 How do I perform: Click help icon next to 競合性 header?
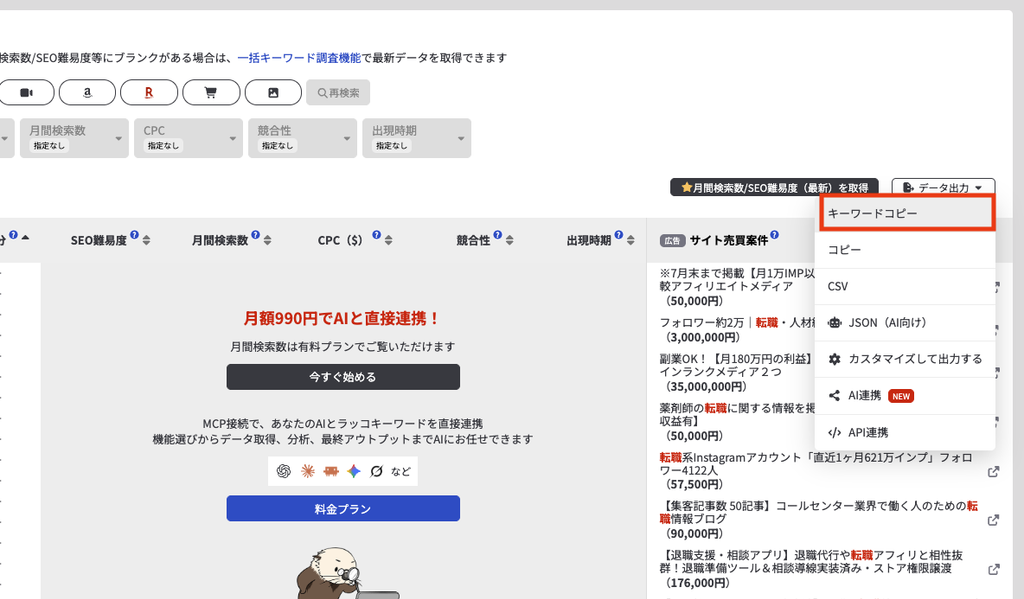coord(498,235)
